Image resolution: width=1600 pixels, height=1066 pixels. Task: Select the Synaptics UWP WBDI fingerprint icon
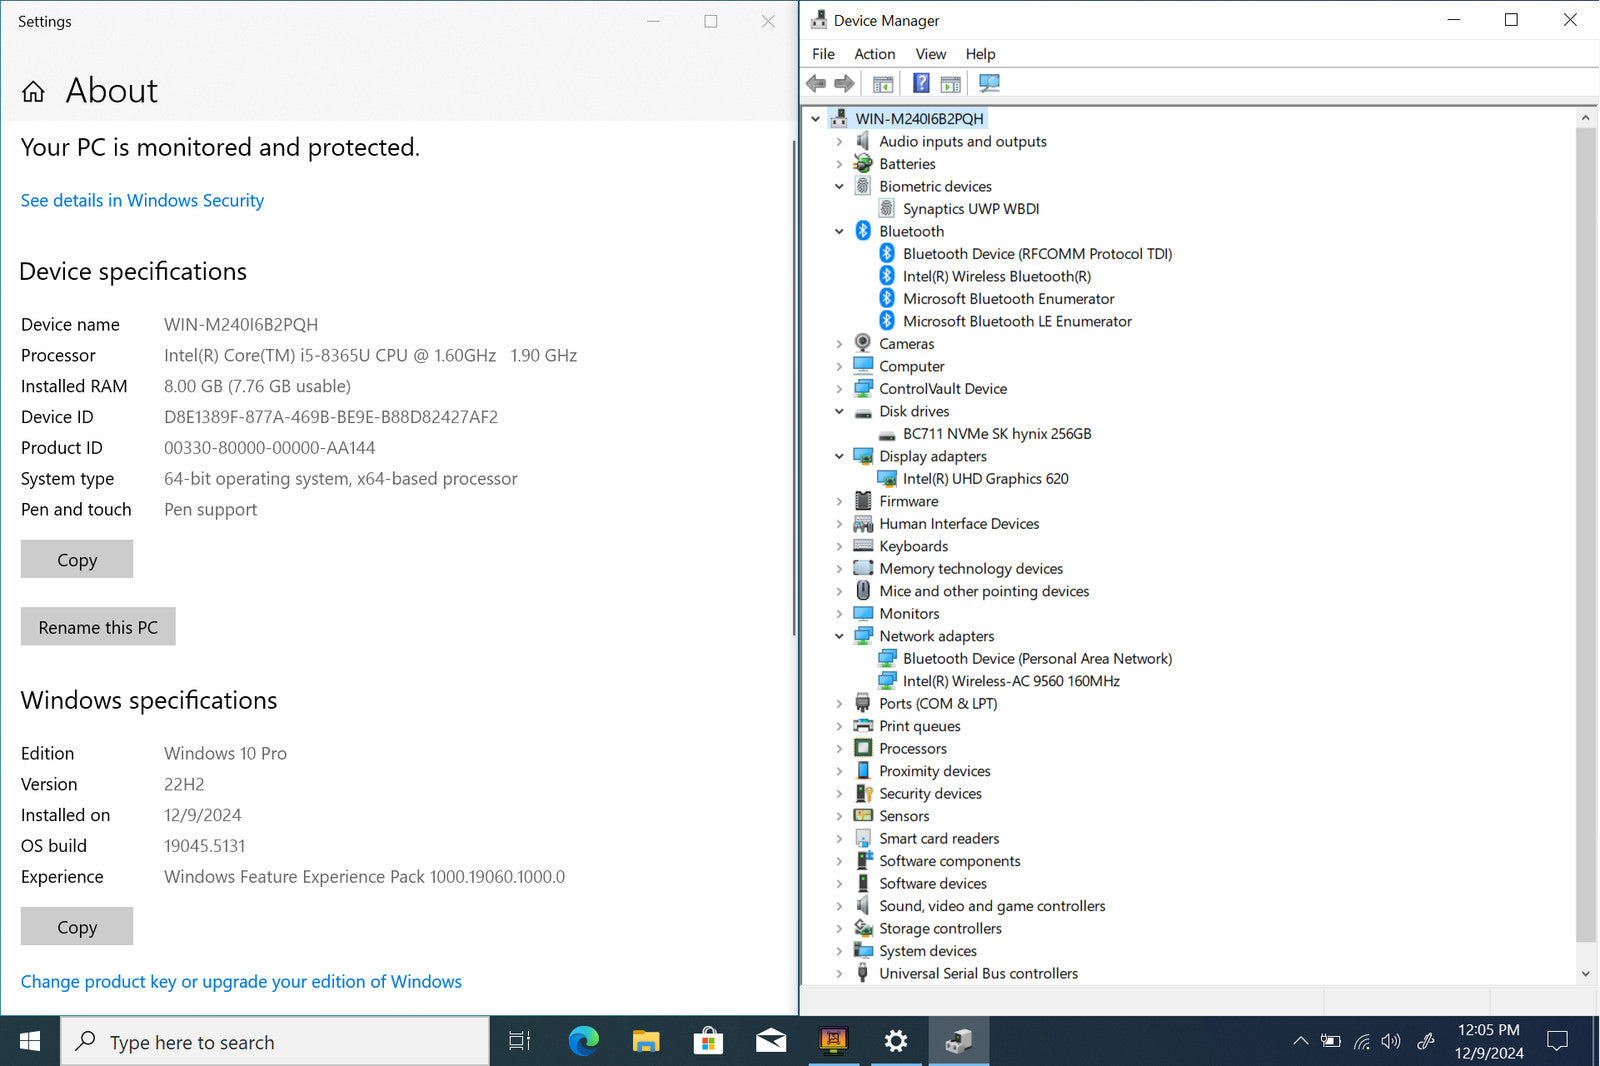click(x=886, y=208)
